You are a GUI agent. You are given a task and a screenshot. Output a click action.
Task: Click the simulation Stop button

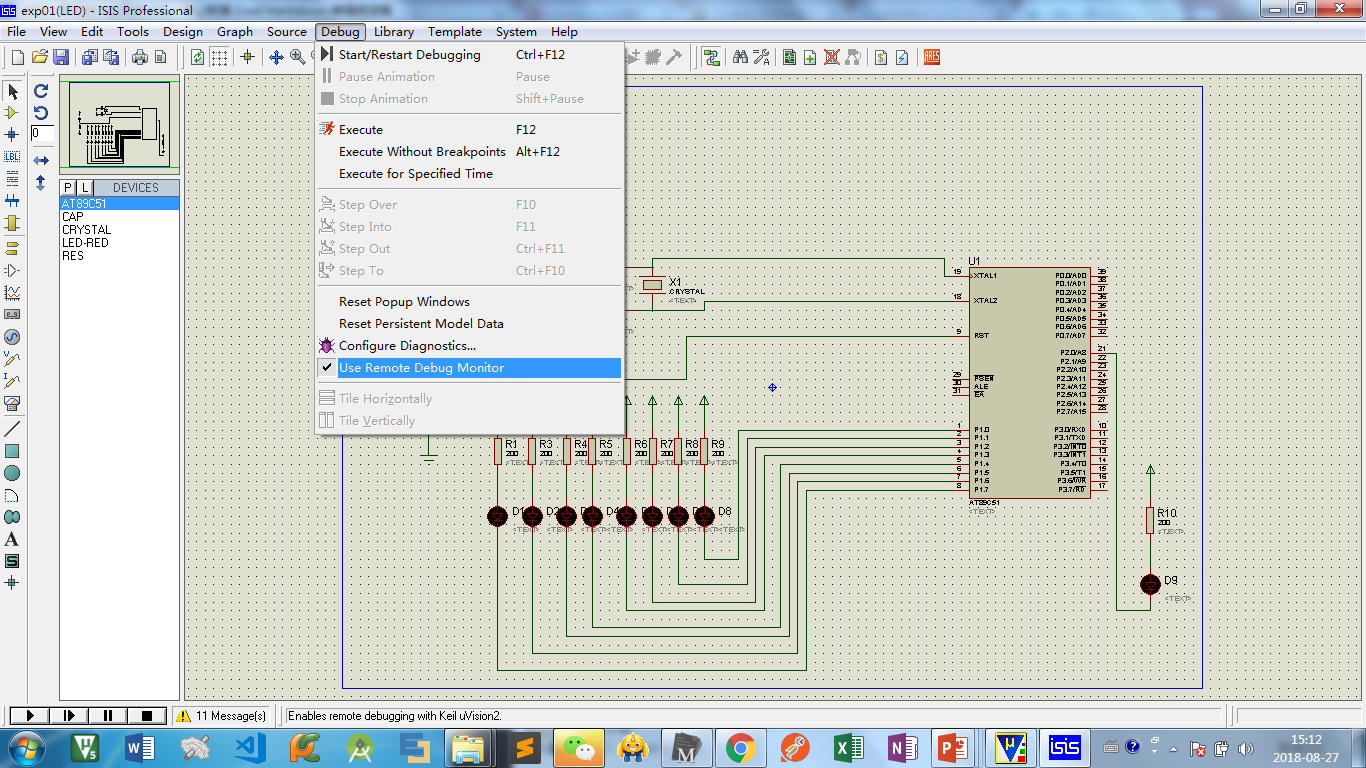click(x=147, y=715)
